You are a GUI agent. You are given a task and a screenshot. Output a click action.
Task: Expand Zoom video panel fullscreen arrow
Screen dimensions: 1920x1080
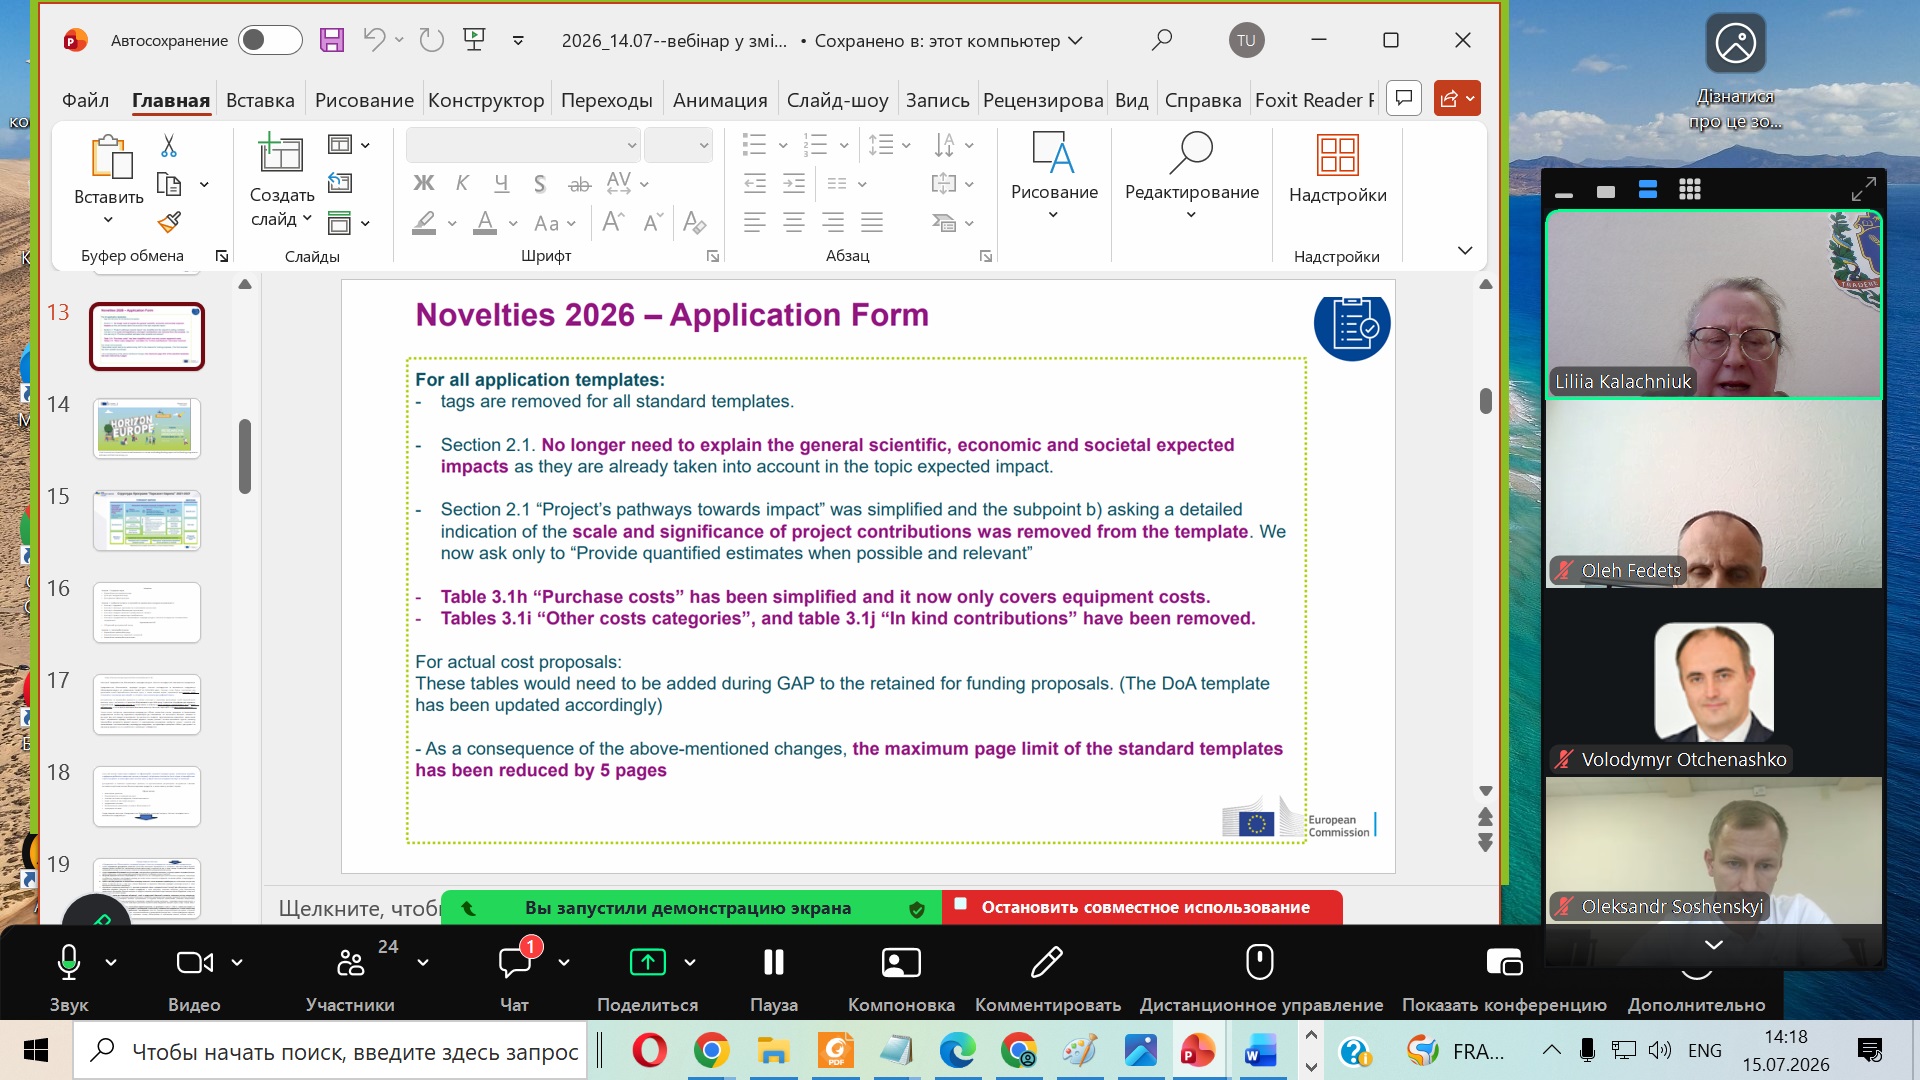pos(1863,190)
